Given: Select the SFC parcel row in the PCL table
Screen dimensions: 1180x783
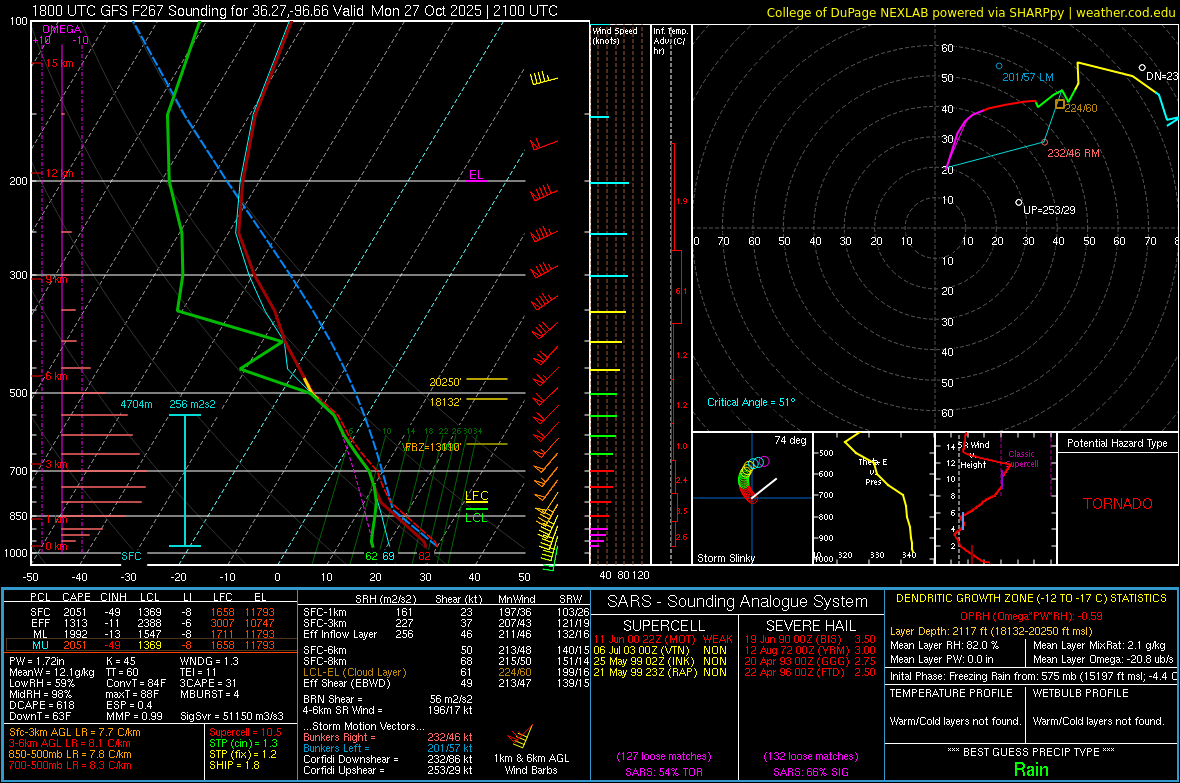Looking at the screenshot, I should (x=151, y=612).
